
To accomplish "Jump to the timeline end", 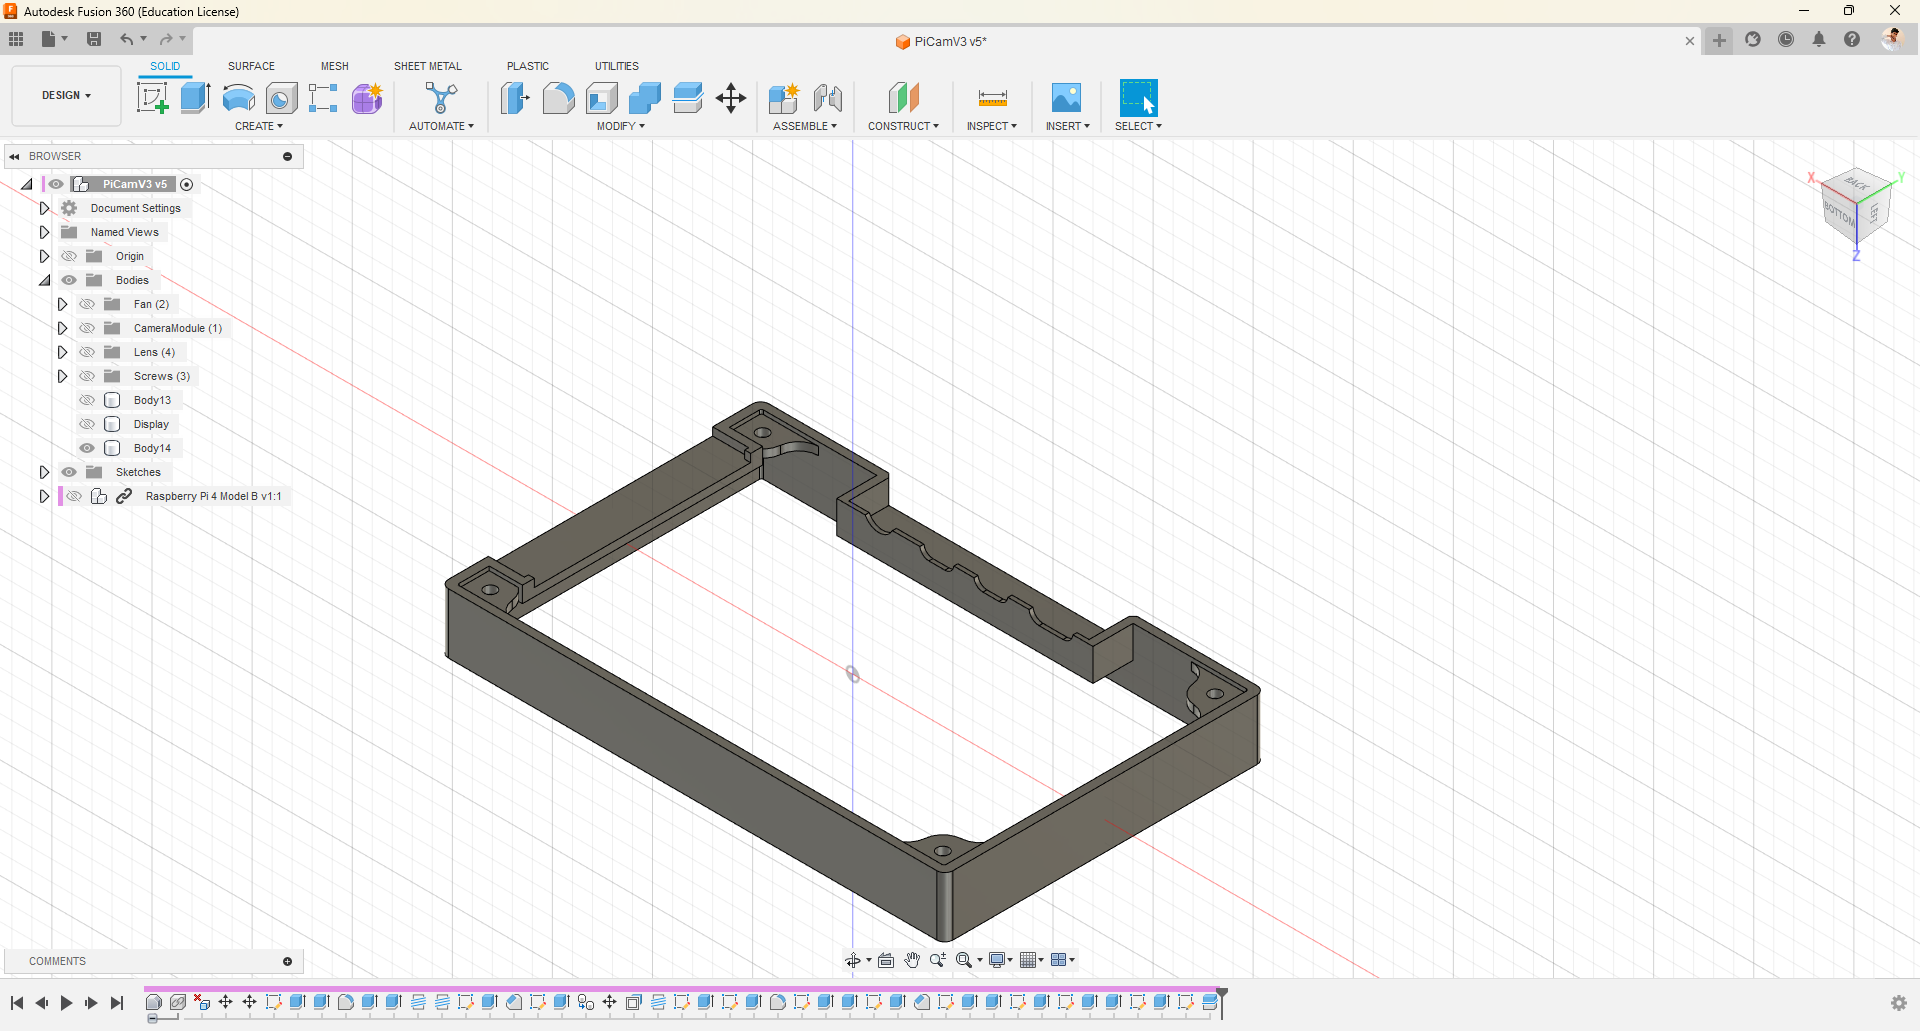I will (x=117, y=1003).
